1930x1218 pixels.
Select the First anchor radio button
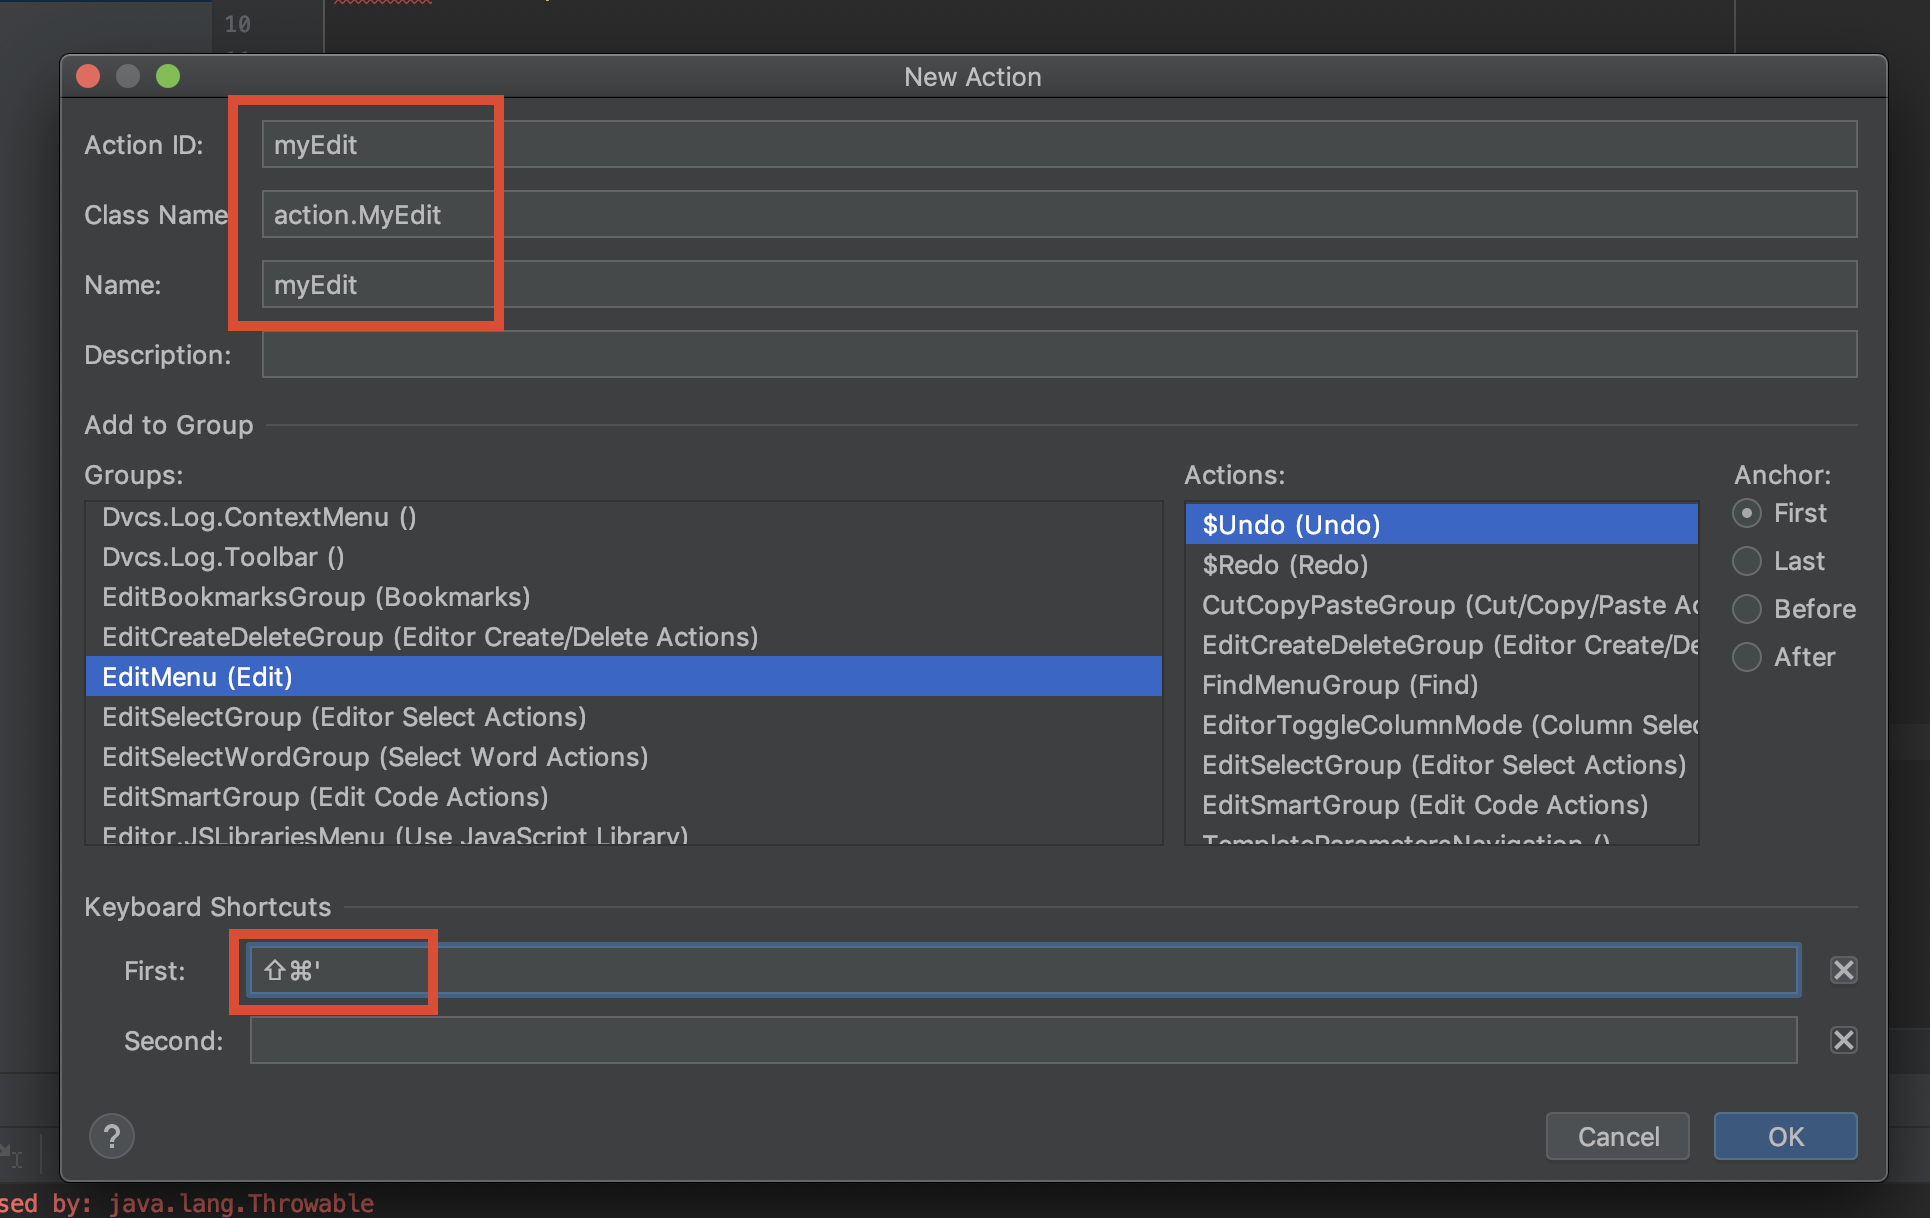coord(1747,513)
